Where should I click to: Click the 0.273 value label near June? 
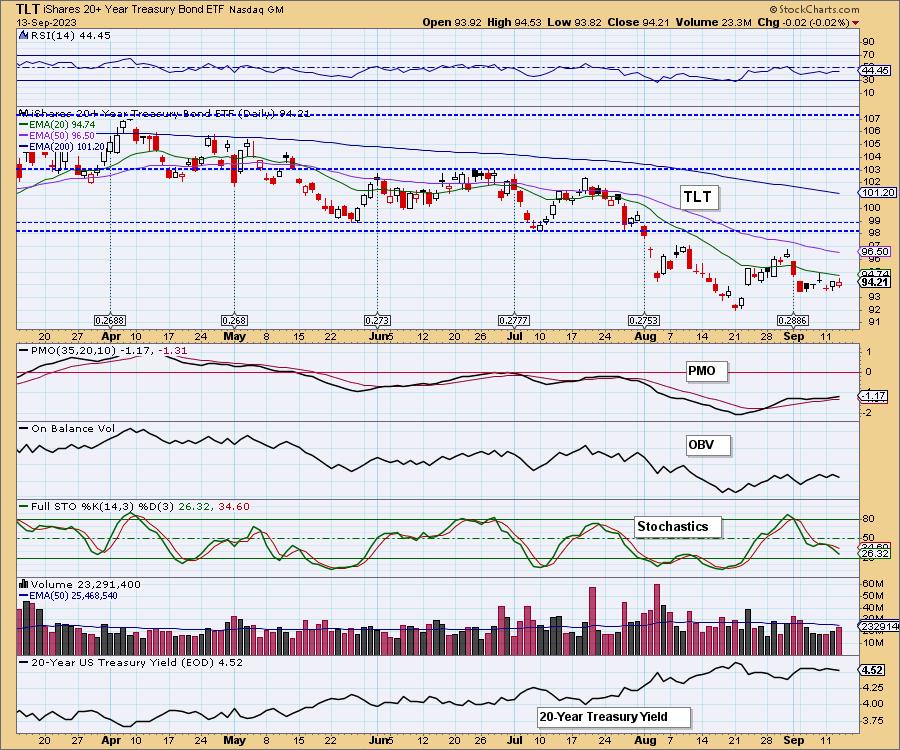pos(377,320)
